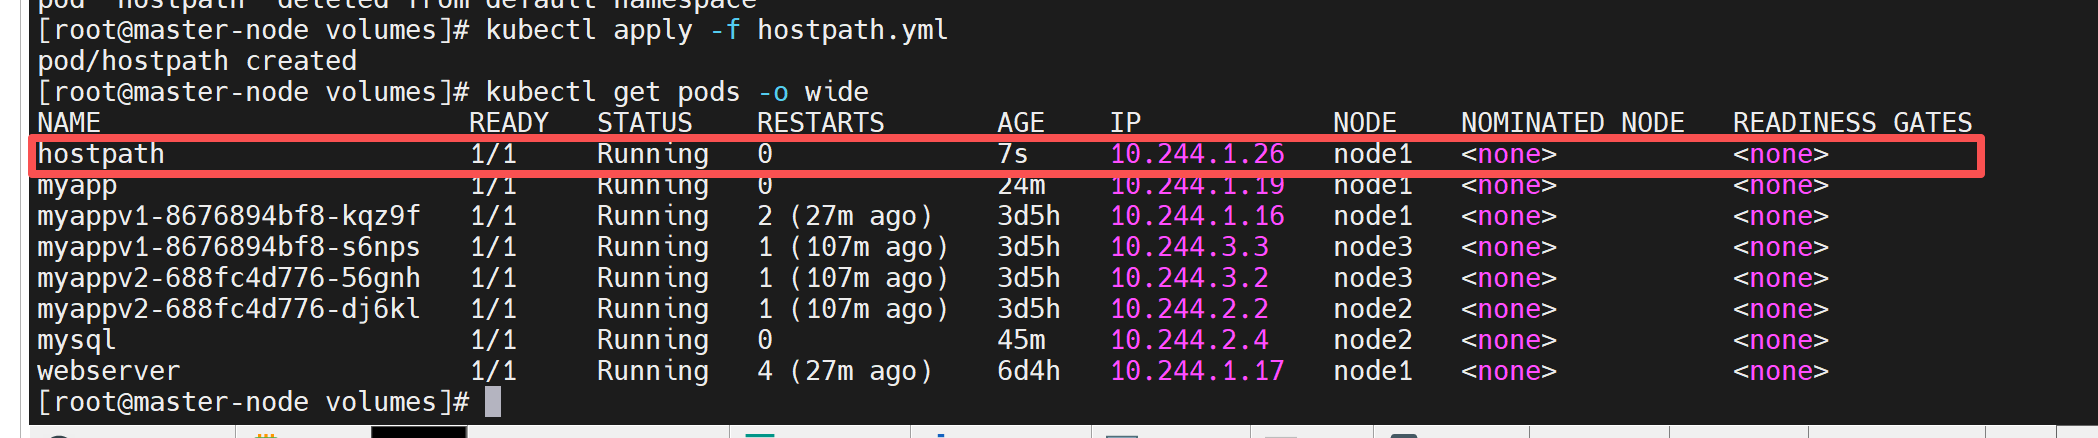Click the READY 1/1 value for webserver

[x=493, y=371]
